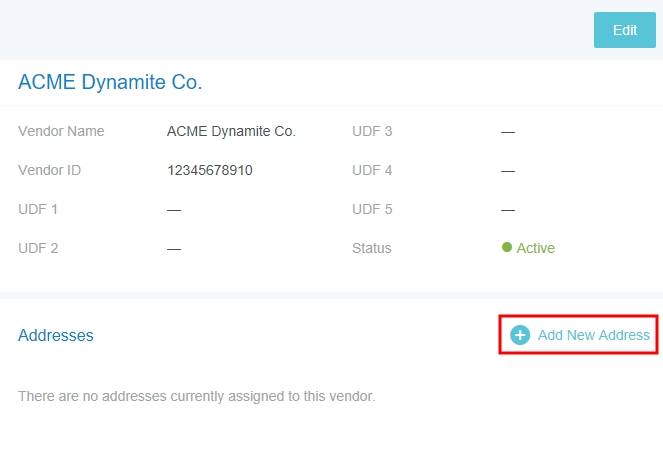The image size is (663, 458).
Task: Click the UDF 2 label
Action: (x=38, y=248)
